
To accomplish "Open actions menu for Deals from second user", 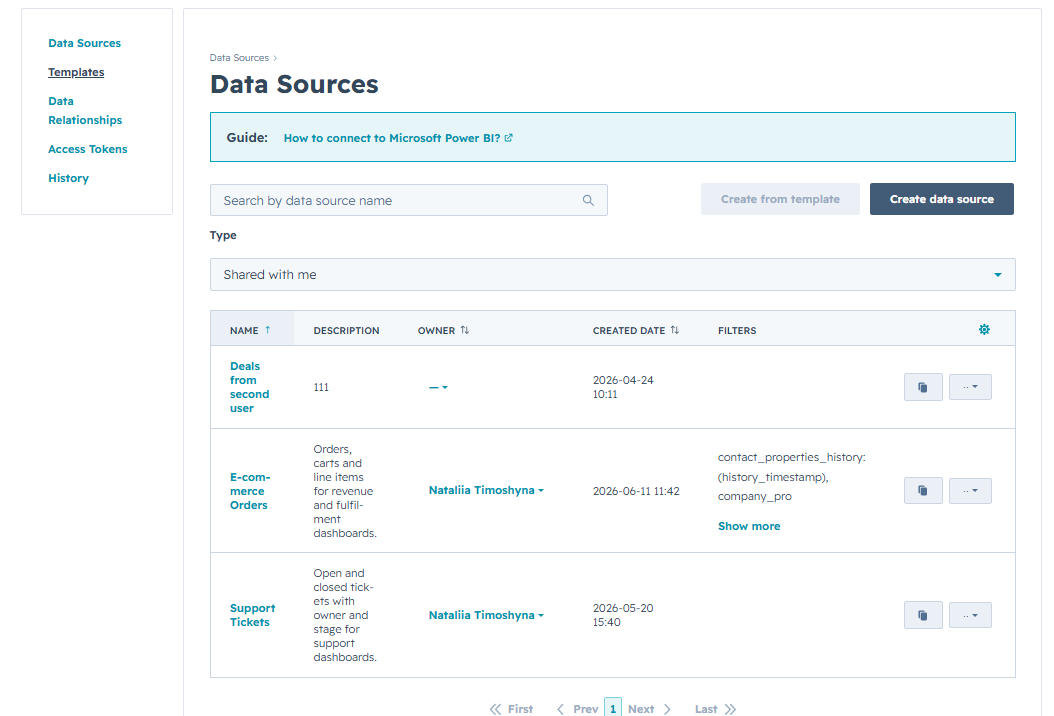I will click(x=970, y=387).
